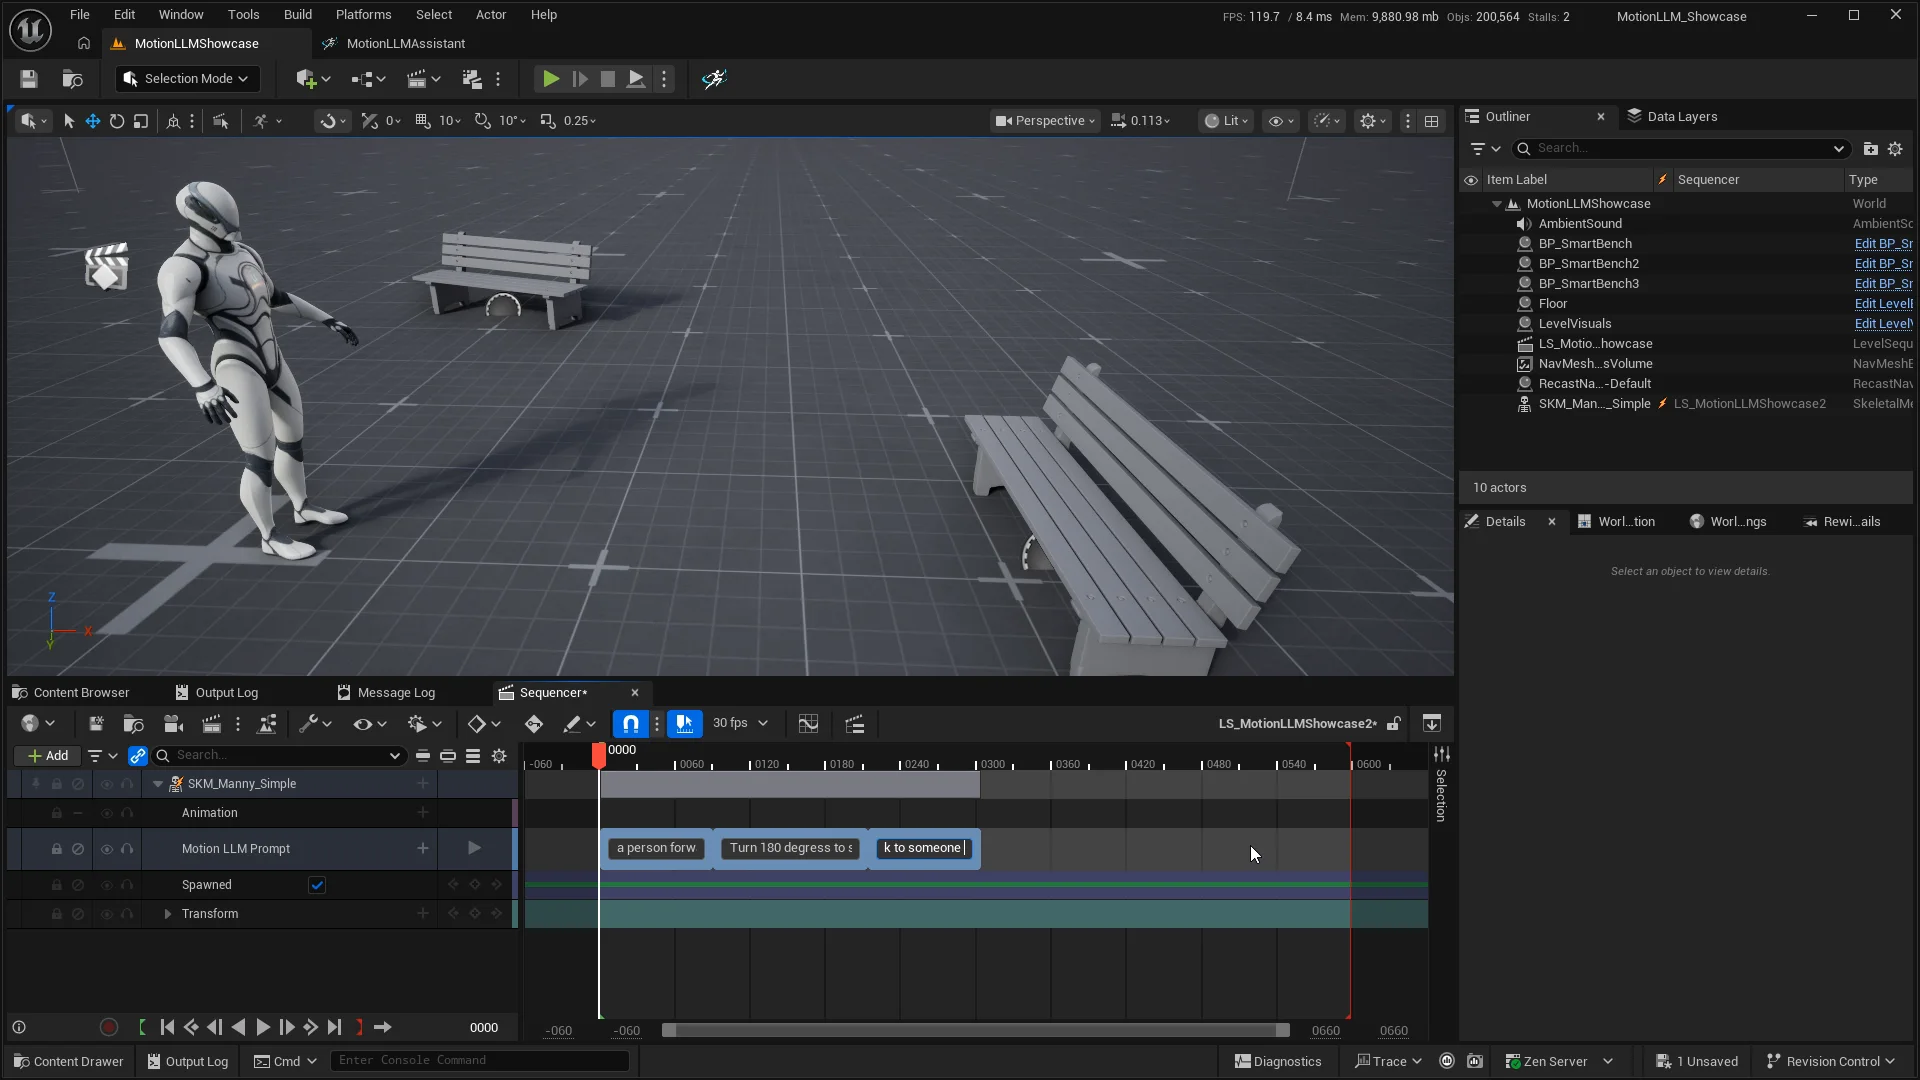Open the Perspective viewport dropdown
This screenshot has width=1920, height=1080.
tap(1046, 121)
